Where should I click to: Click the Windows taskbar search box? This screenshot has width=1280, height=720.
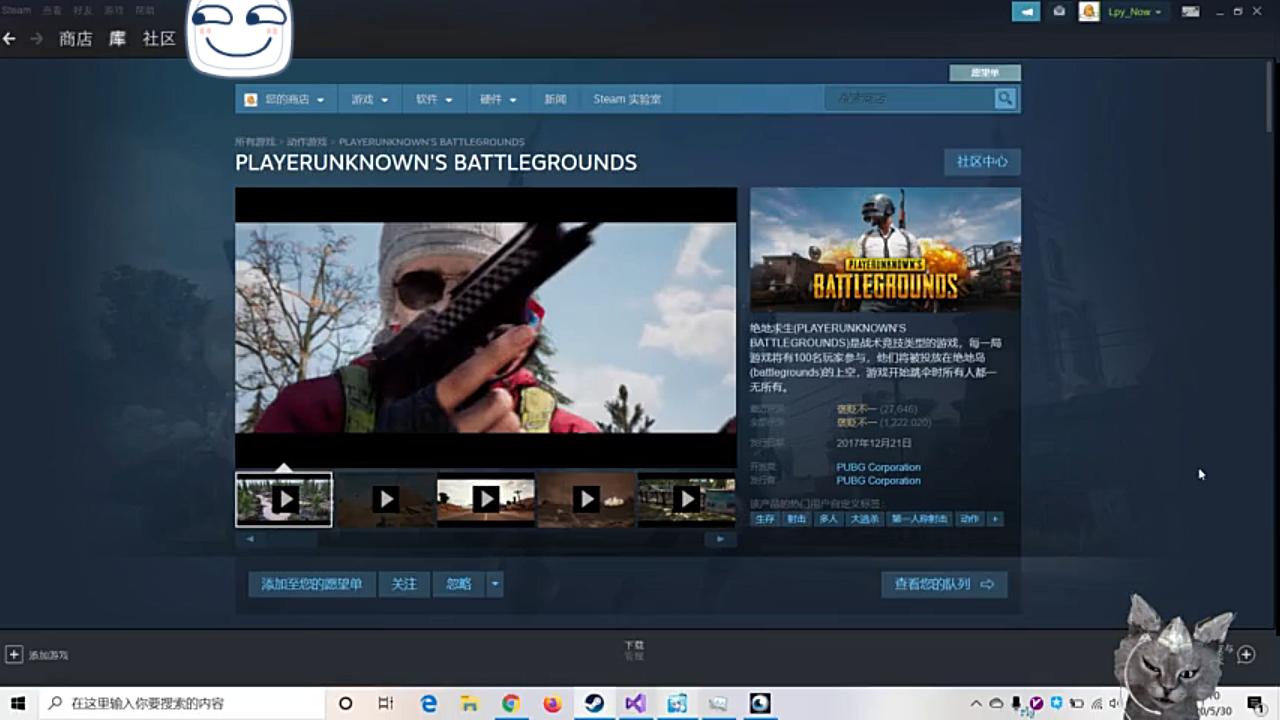click(182, 704)
